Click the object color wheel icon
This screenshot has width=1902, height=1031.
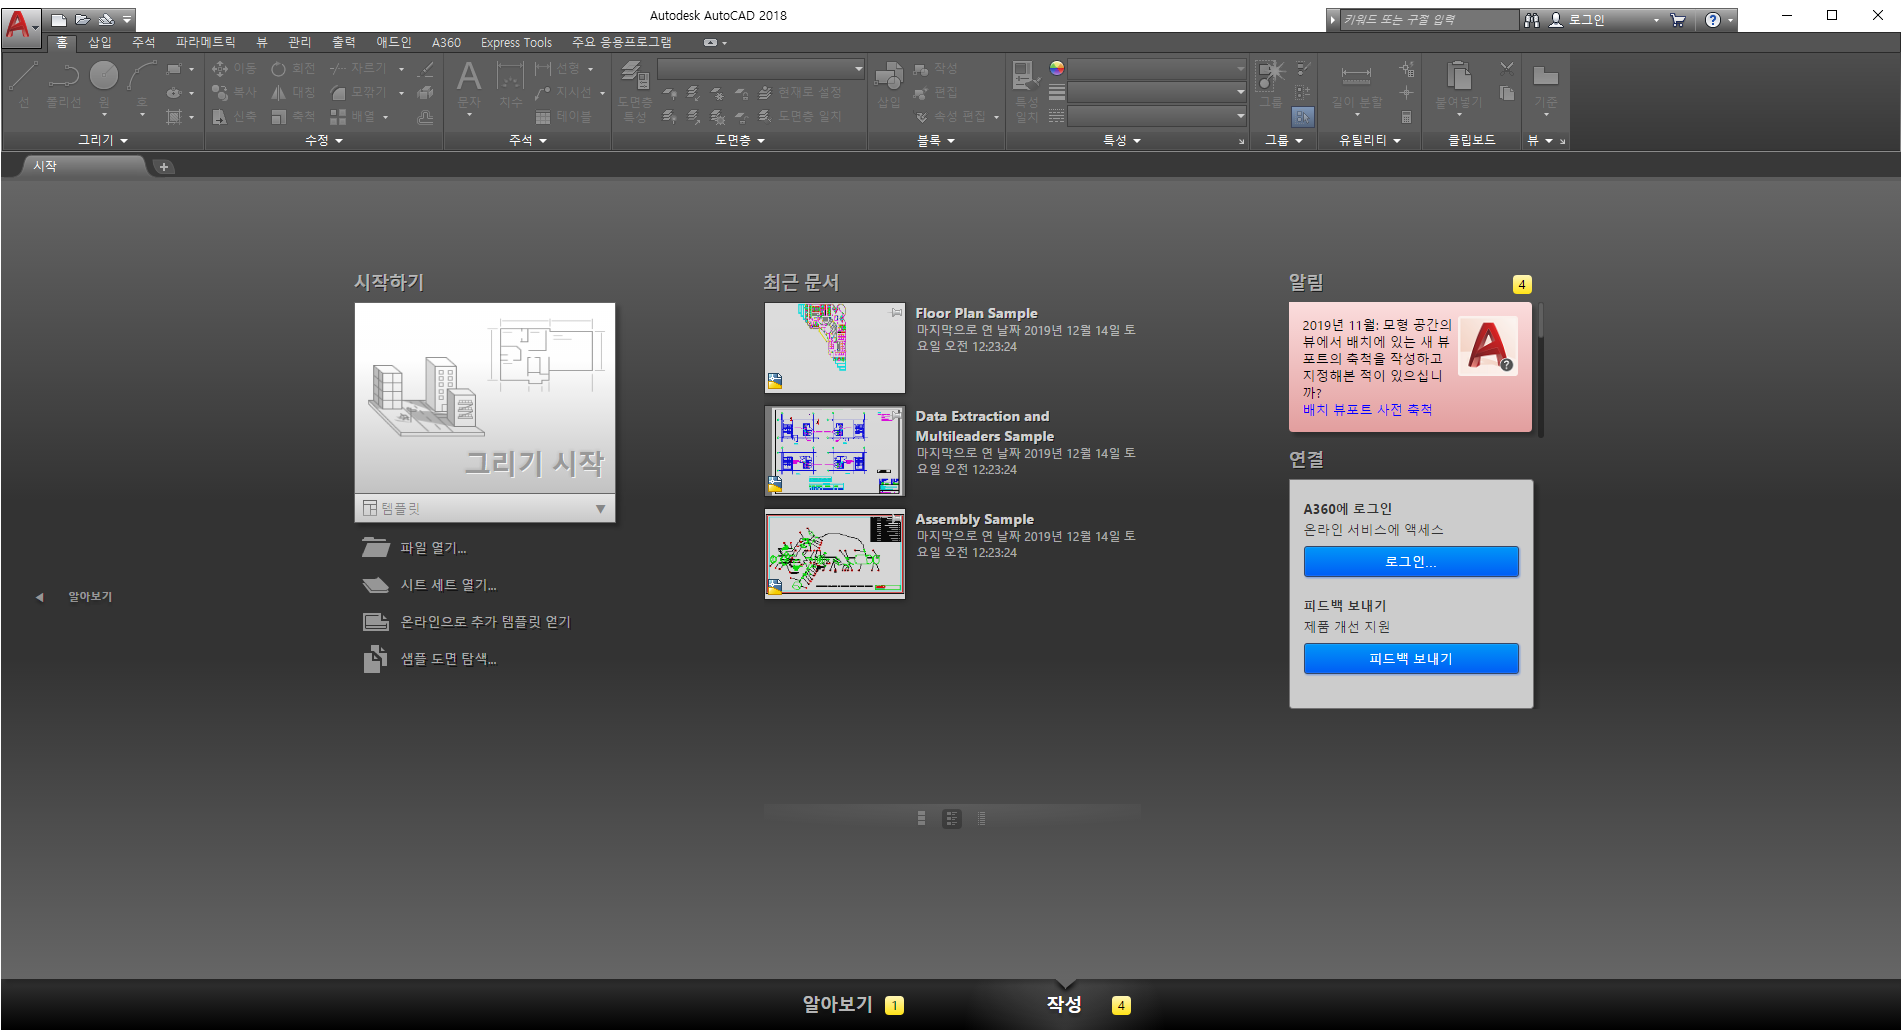pos(1056,68)
